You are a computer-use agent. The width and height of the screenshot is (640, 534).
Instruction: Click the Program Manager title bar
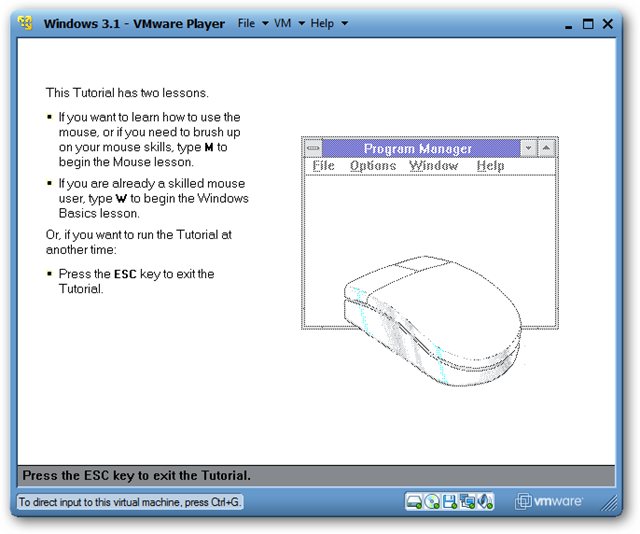pos(421,148)
